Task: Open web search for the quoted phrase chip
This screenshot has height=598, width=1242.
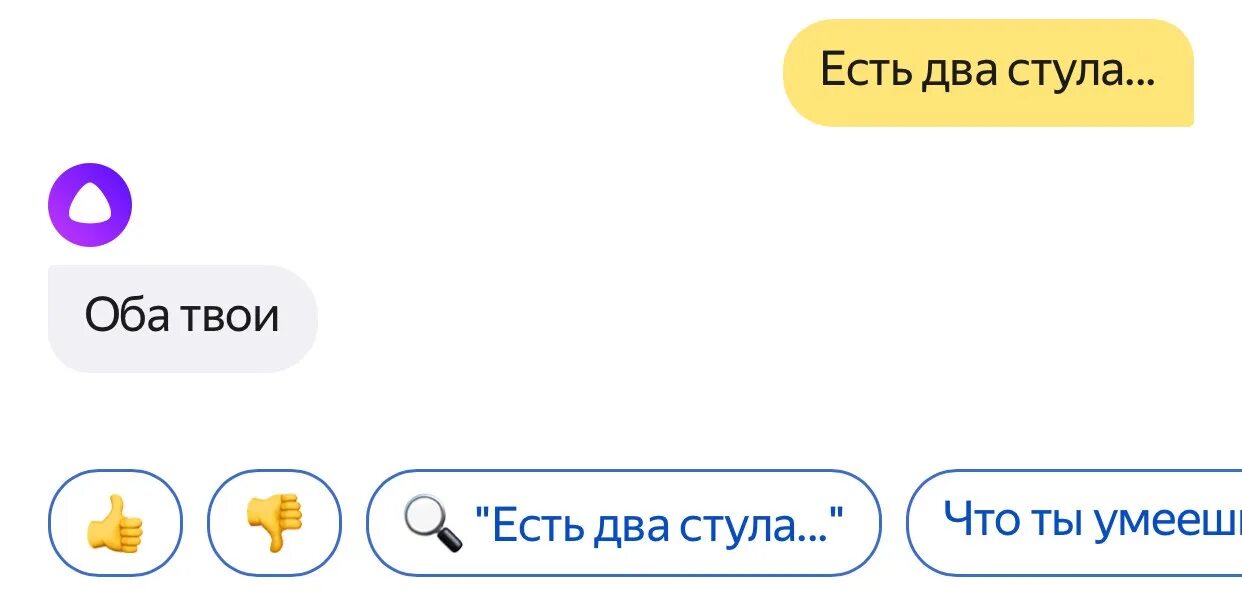Action: [623, 523]
